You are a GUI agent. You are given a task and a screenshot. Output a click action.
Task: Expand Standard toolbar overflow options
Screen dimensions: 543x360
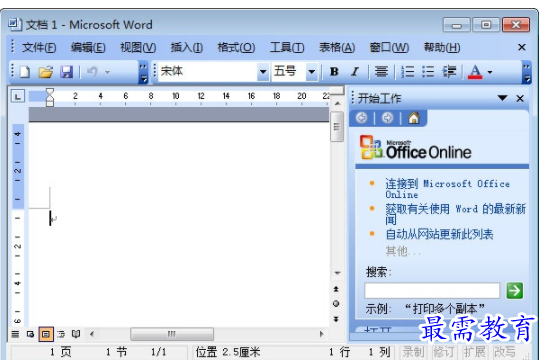pos(143,73)
